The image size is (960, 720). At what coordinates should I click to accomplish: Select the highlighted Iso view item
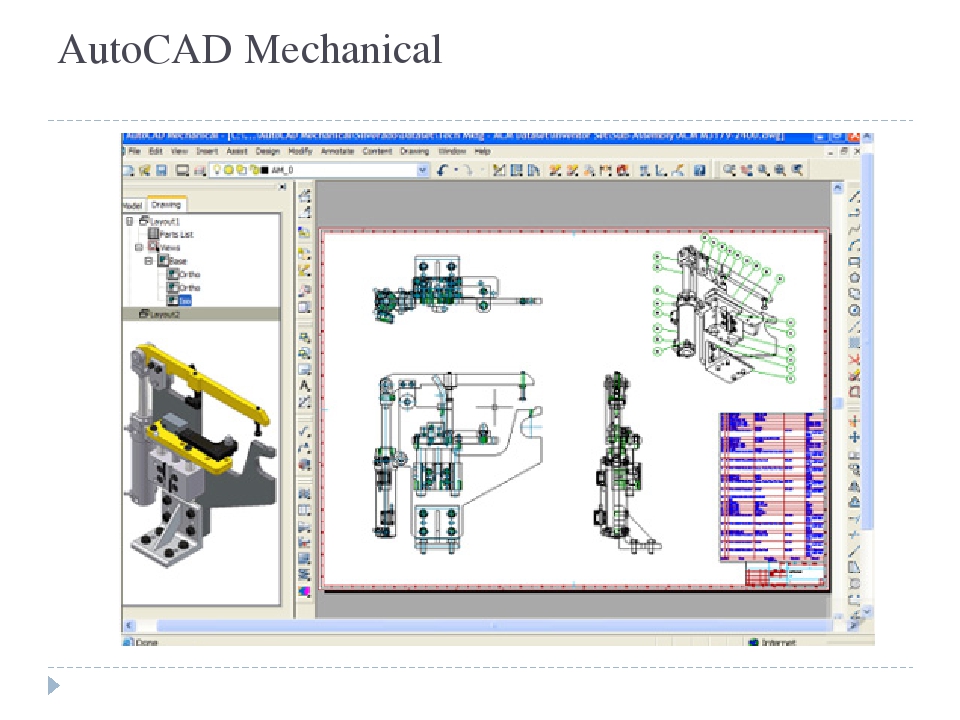pos(185,301)
